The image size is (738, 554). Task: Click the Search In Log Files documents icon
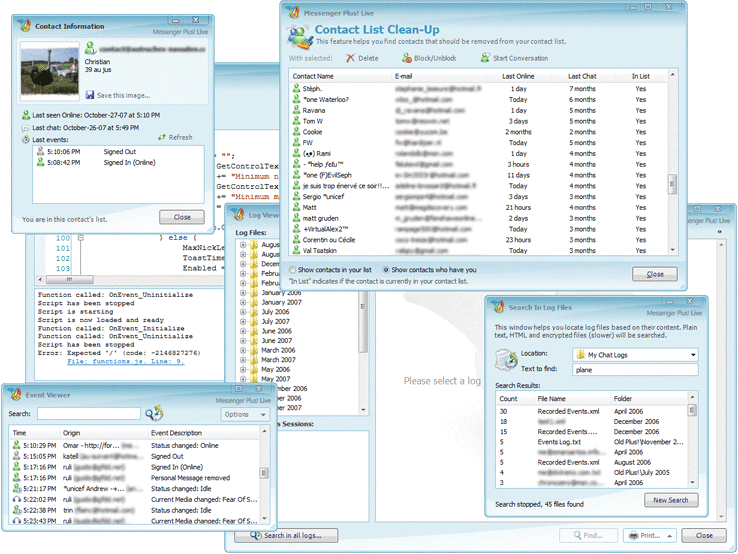point(506,361)
